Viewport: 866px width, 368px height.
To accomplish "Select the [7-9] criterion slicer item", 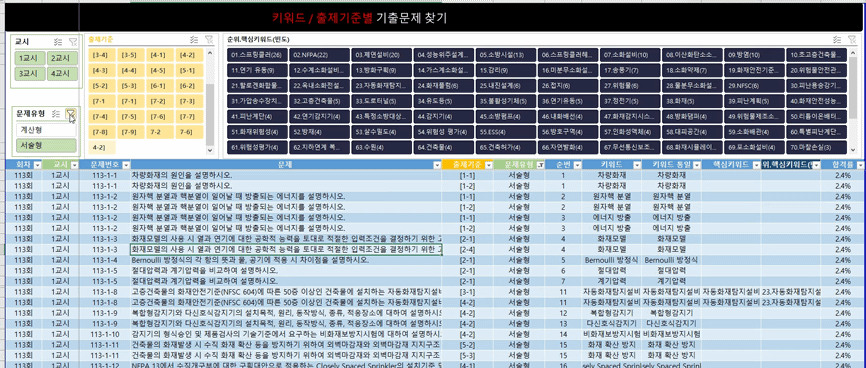I will 130,132.
